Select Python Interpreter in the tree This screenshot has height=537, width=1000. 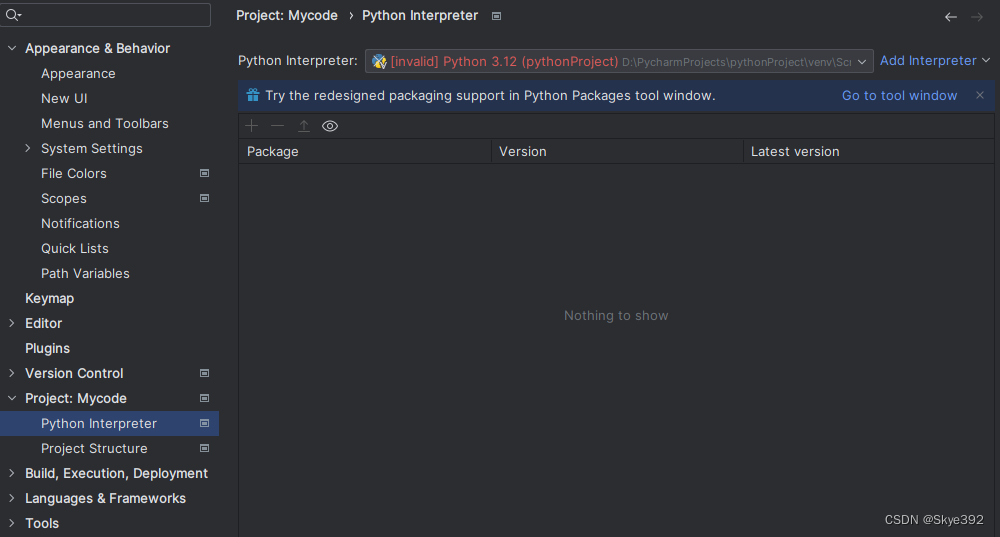[109, 423]
